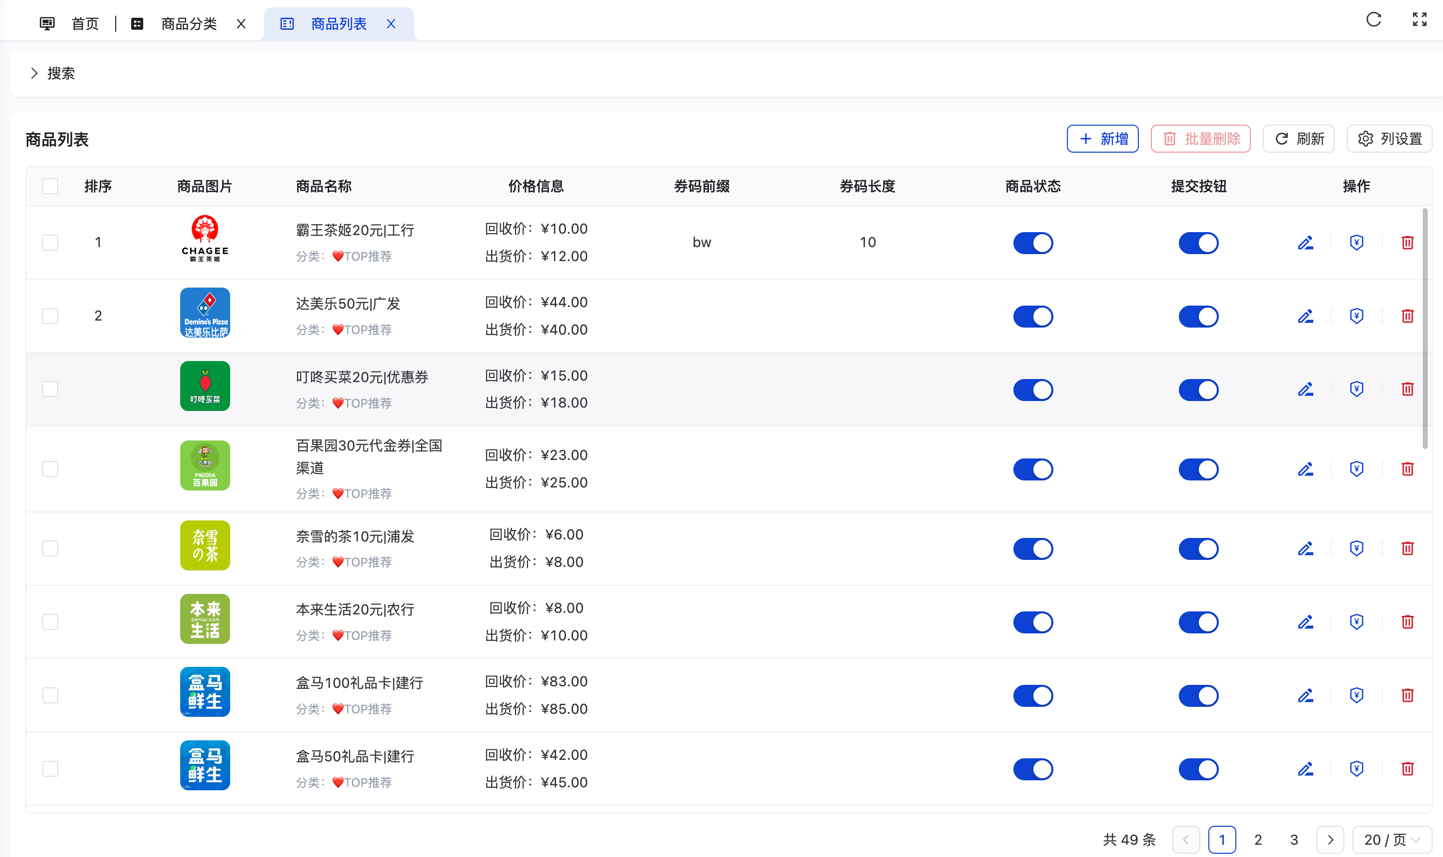Click the trash icon for 本来生活20元|农行
Screen dimensions: 1443x857
pos(1407,622)
